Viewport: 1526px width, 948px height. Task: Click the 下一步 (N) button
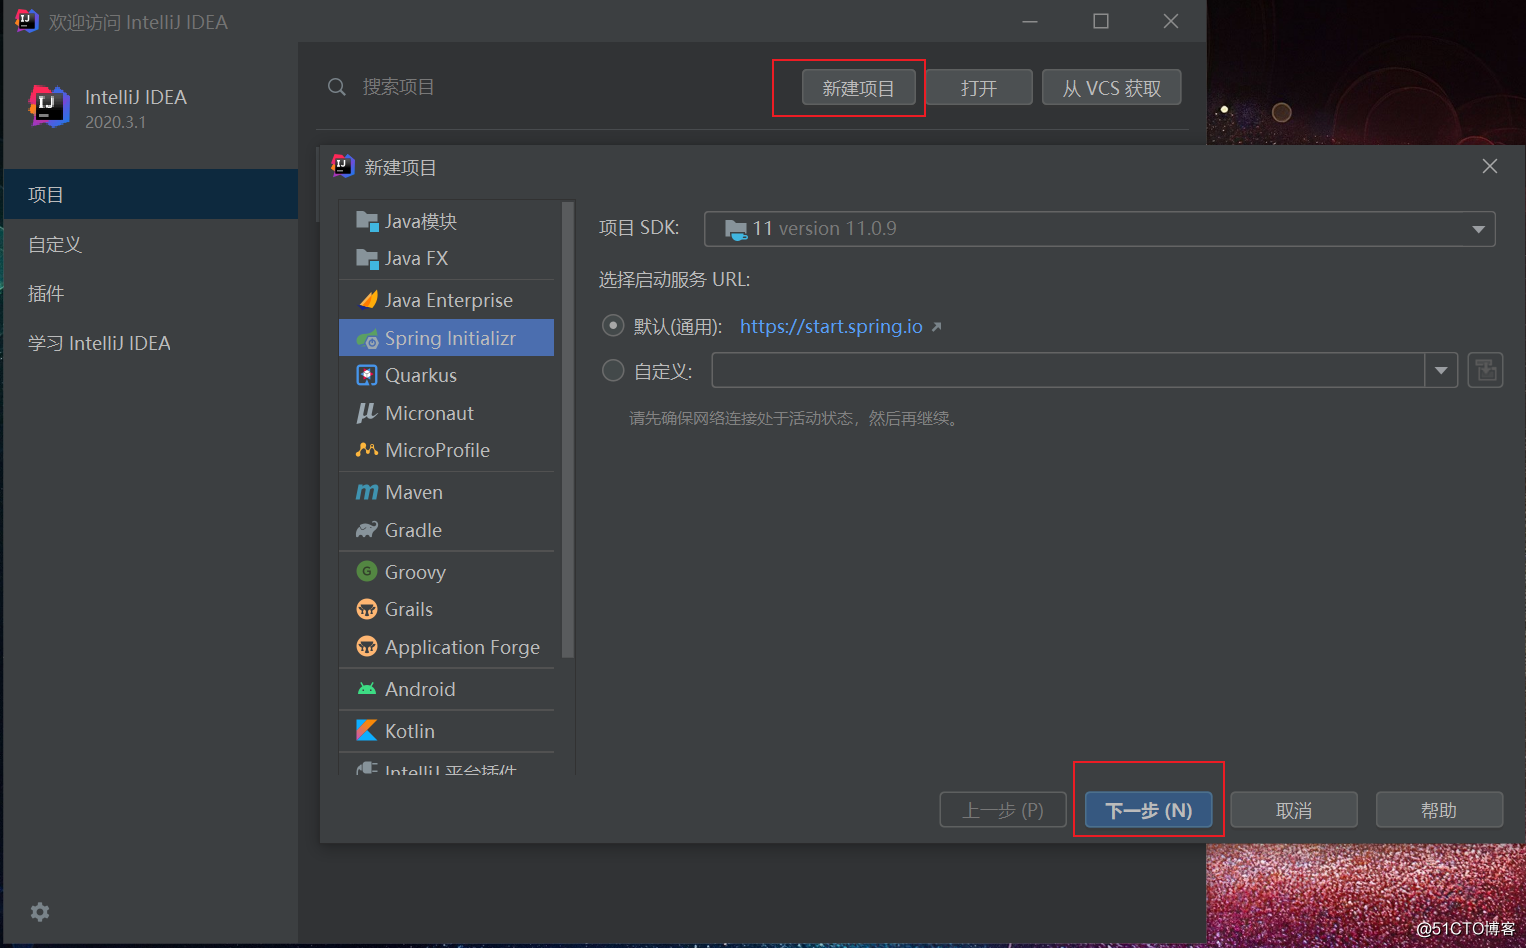pos(1148,810)
